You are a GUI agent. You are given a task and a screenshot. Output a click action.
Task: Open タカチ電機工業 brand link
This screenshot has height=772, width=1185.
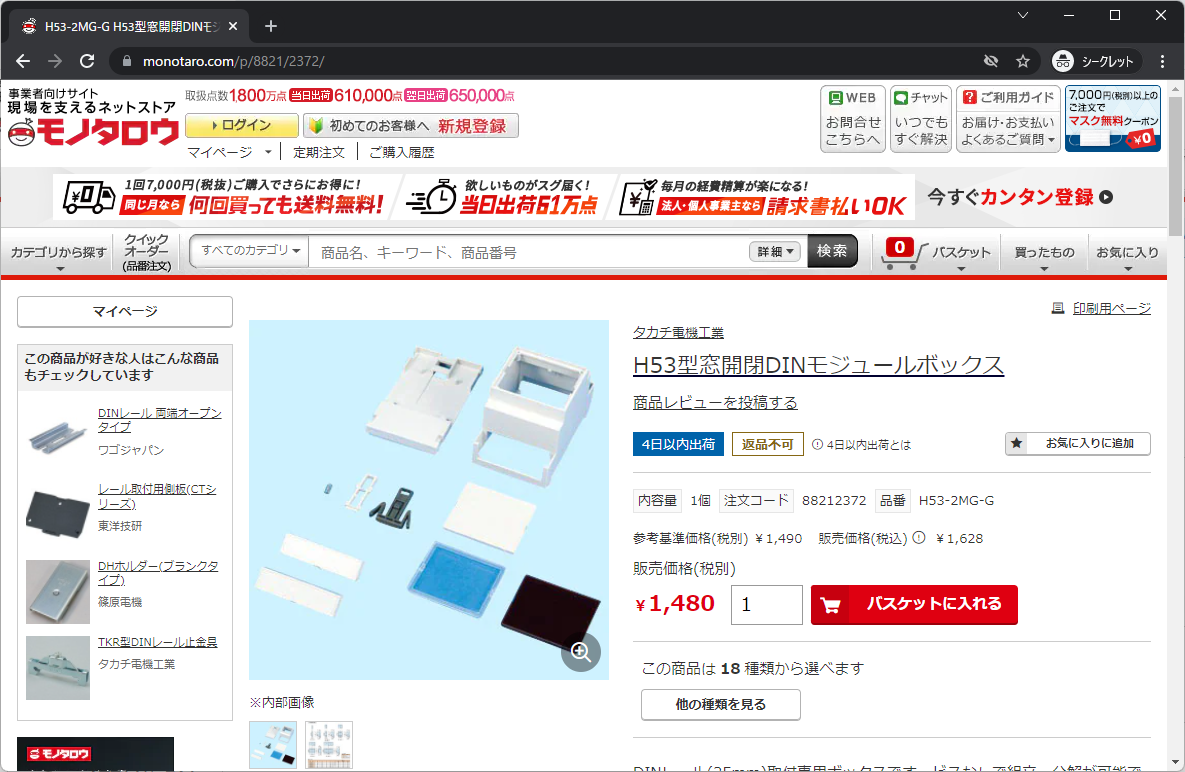click(x=678, y=332)
